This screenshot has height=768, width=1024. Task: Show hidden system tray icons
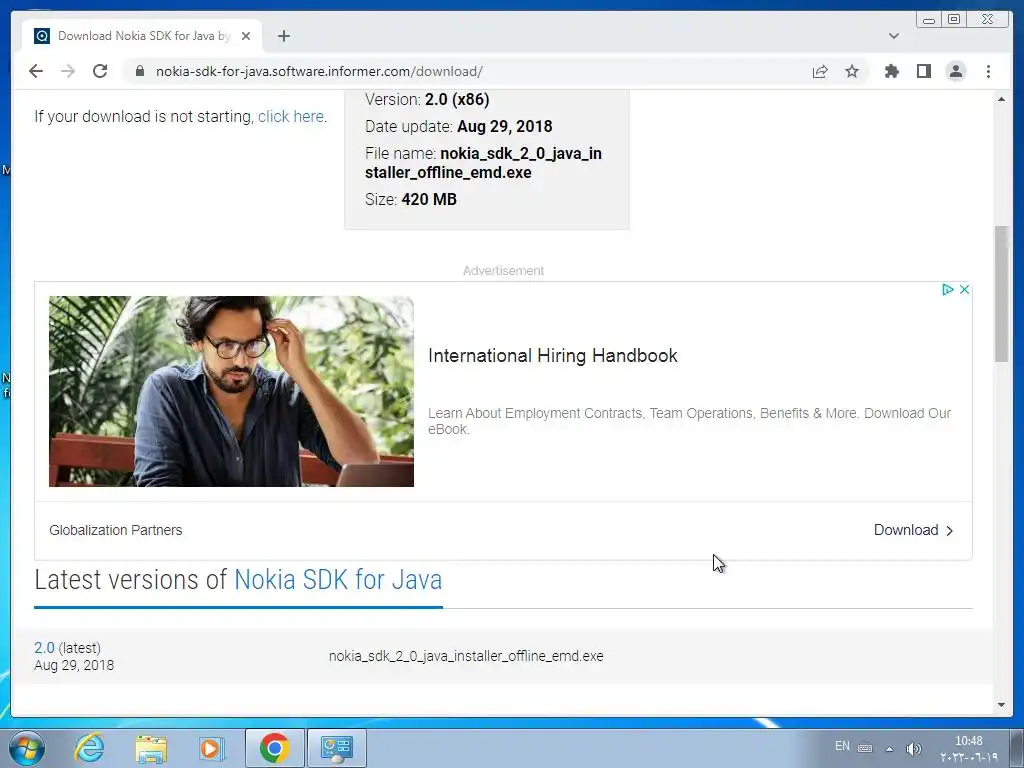click(x=889, y=749)
